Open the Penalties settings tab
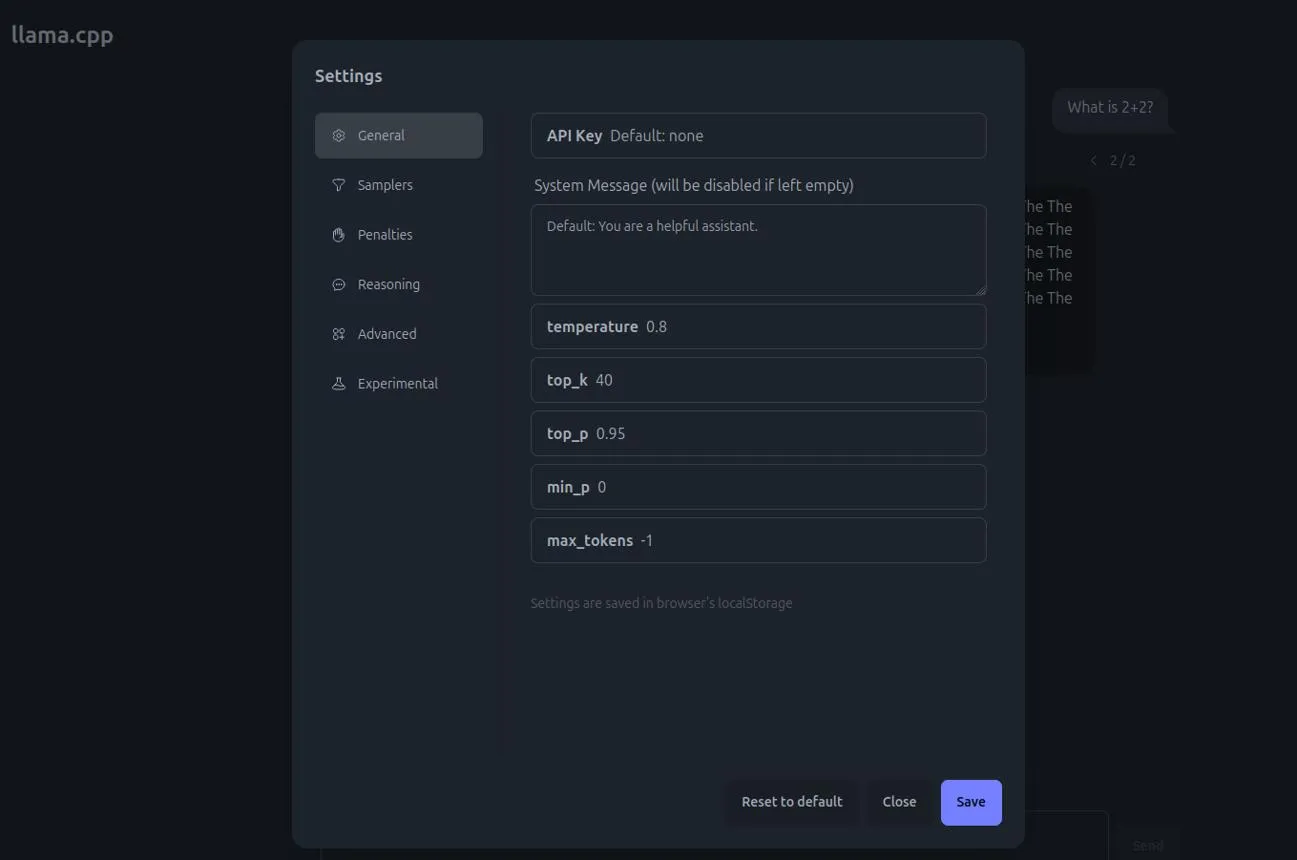This screenshot has width=1297, height=860. tap(399, 235)
